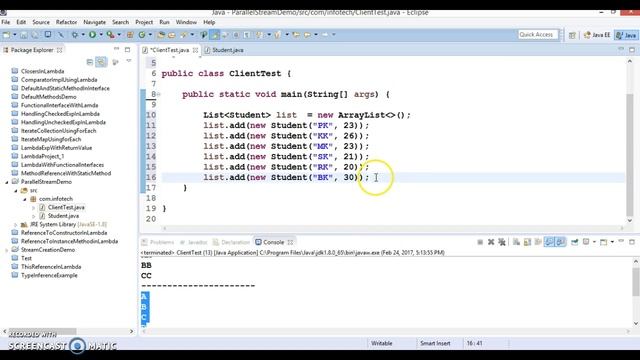Maximize the editor area
The width and height of the screenshot is (640, 360).
[x=632, y=50]
